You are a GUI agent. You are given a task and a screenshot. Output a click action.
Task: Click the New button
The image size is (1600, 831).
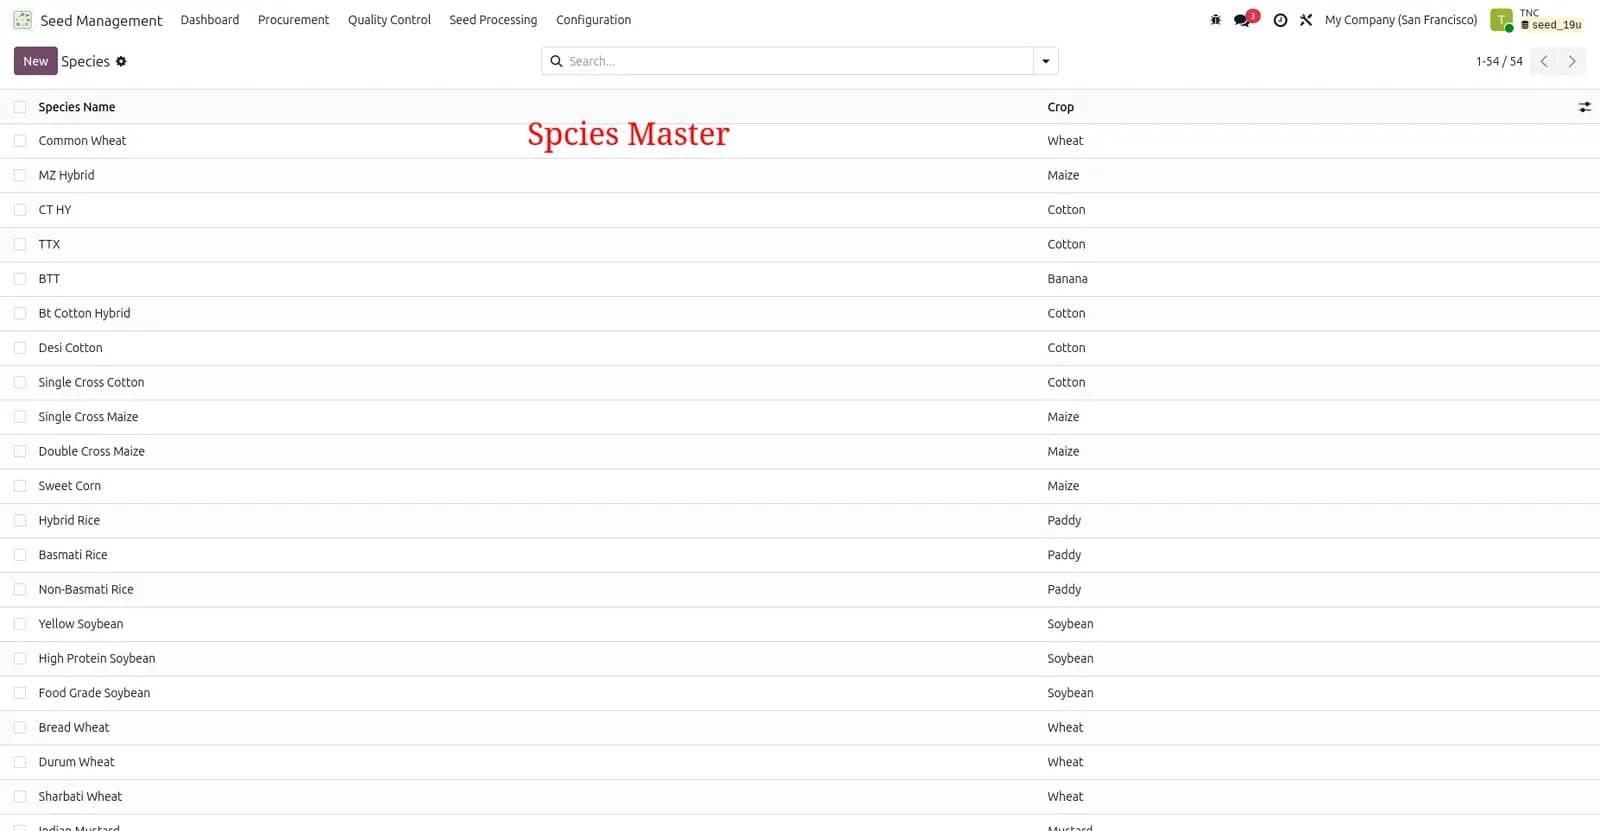35,61
